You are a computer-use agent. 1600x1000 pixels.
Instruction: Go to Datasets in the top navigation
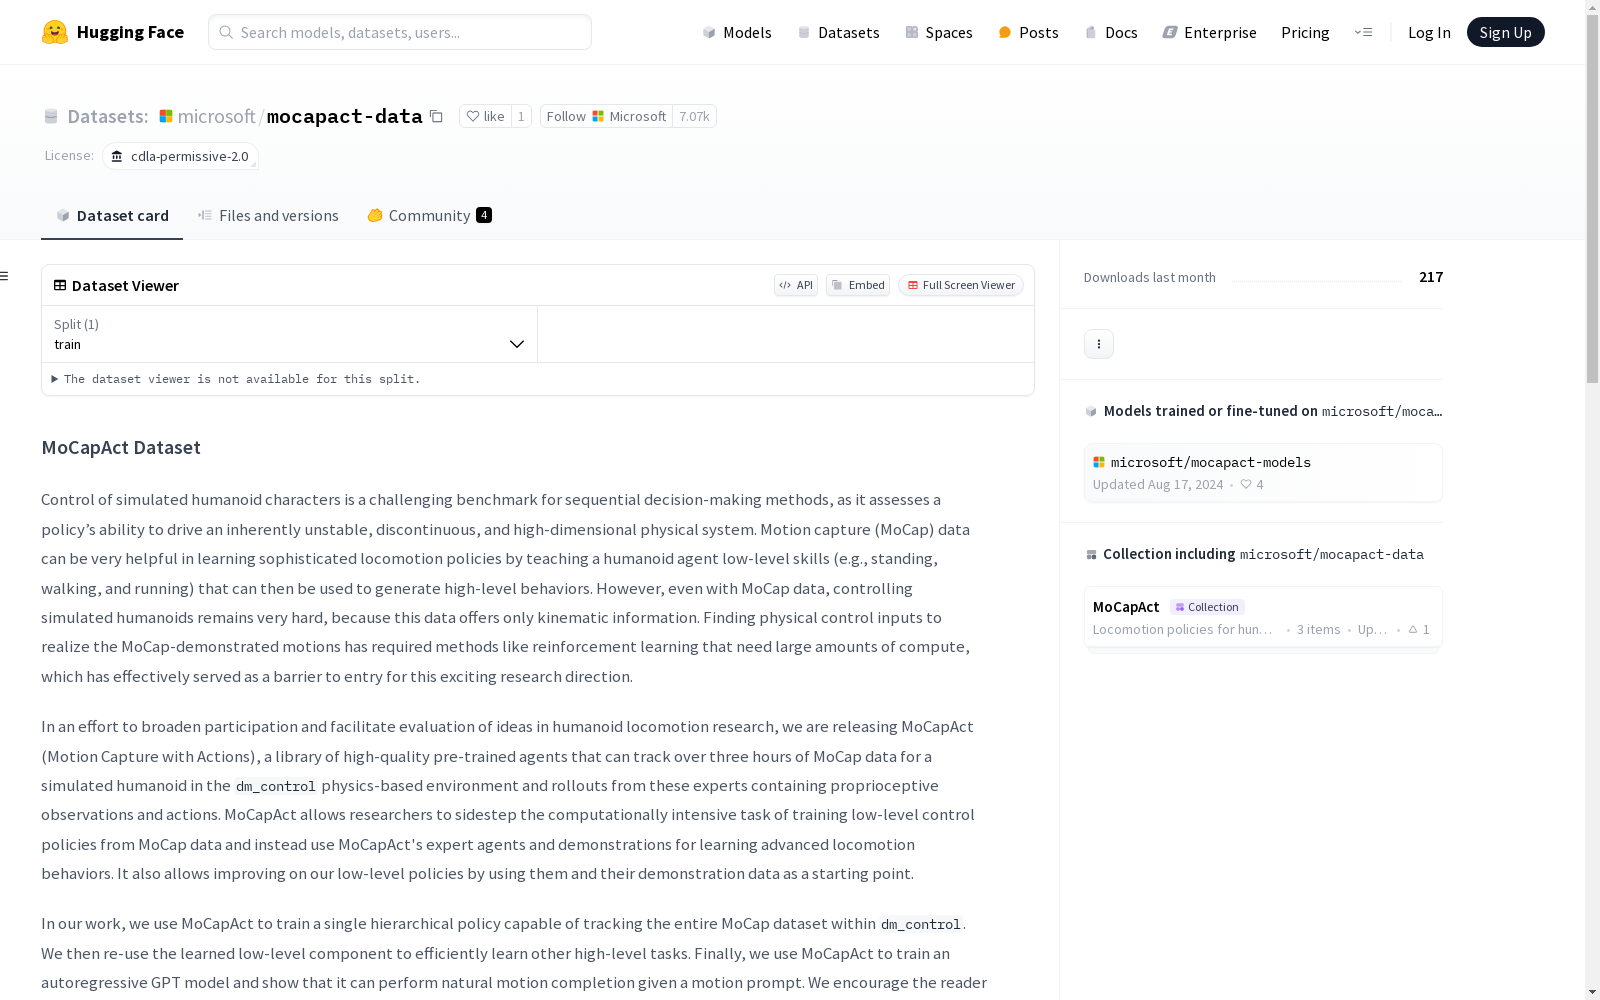tap(838, 32)
